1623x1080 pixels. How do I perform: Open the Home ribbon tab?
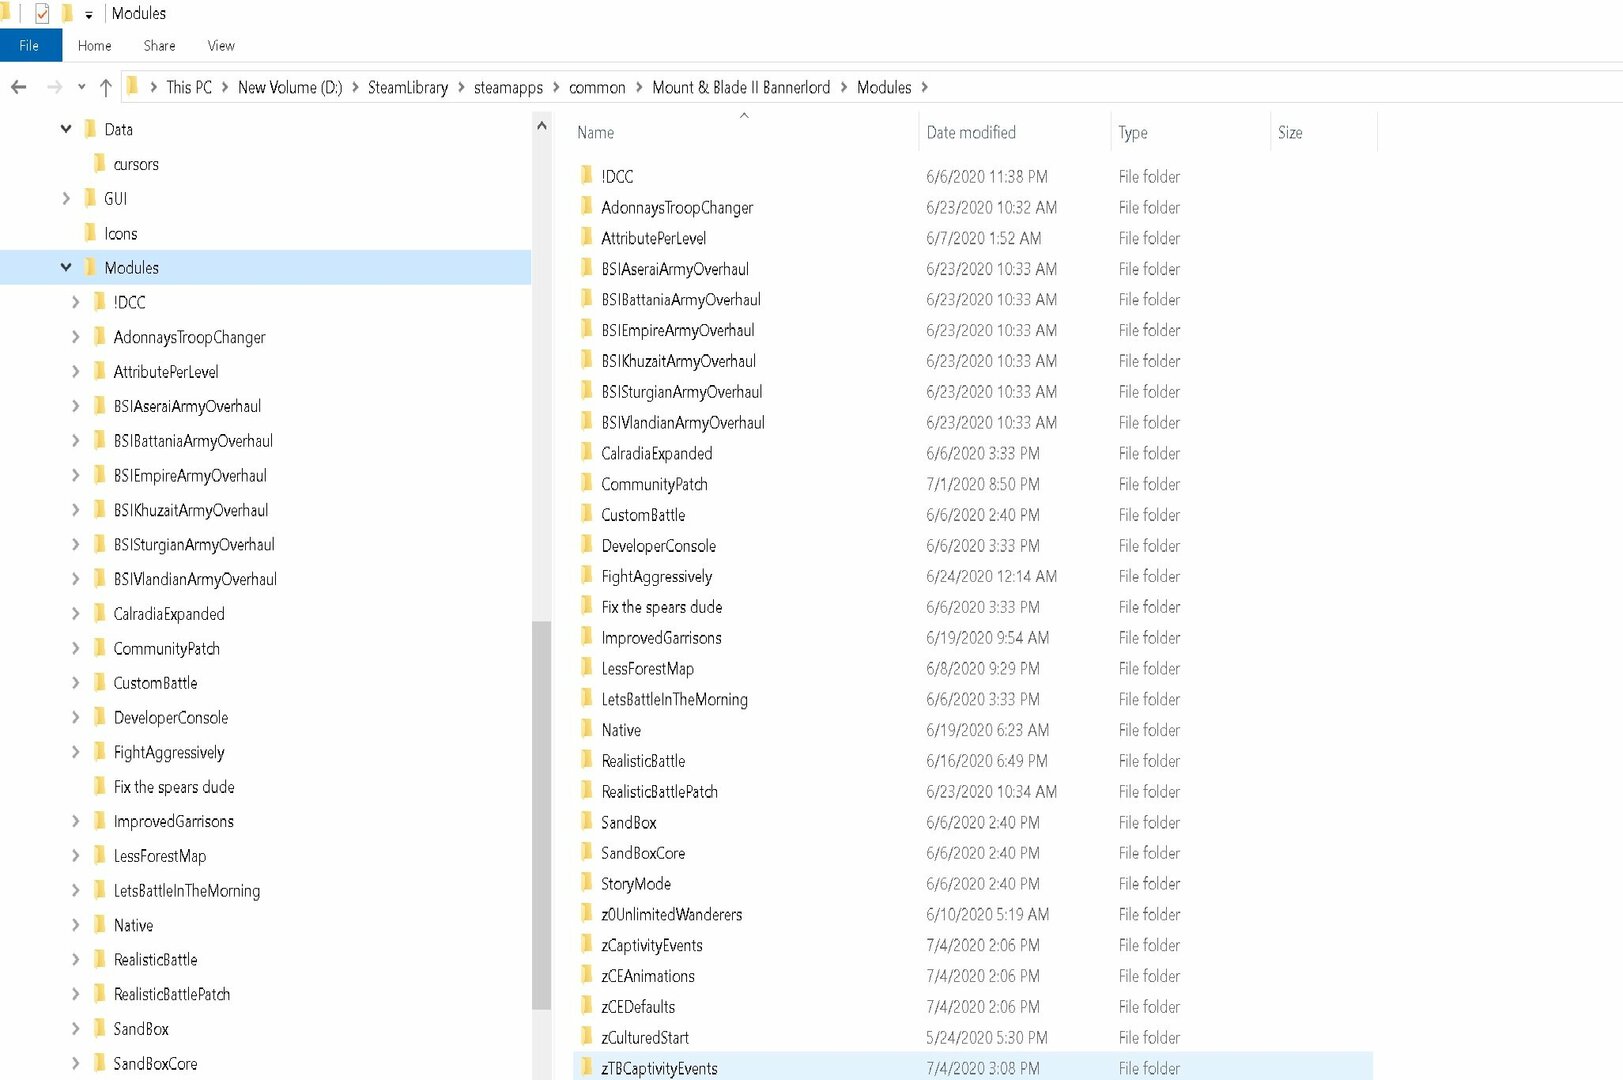click(95, 45)
